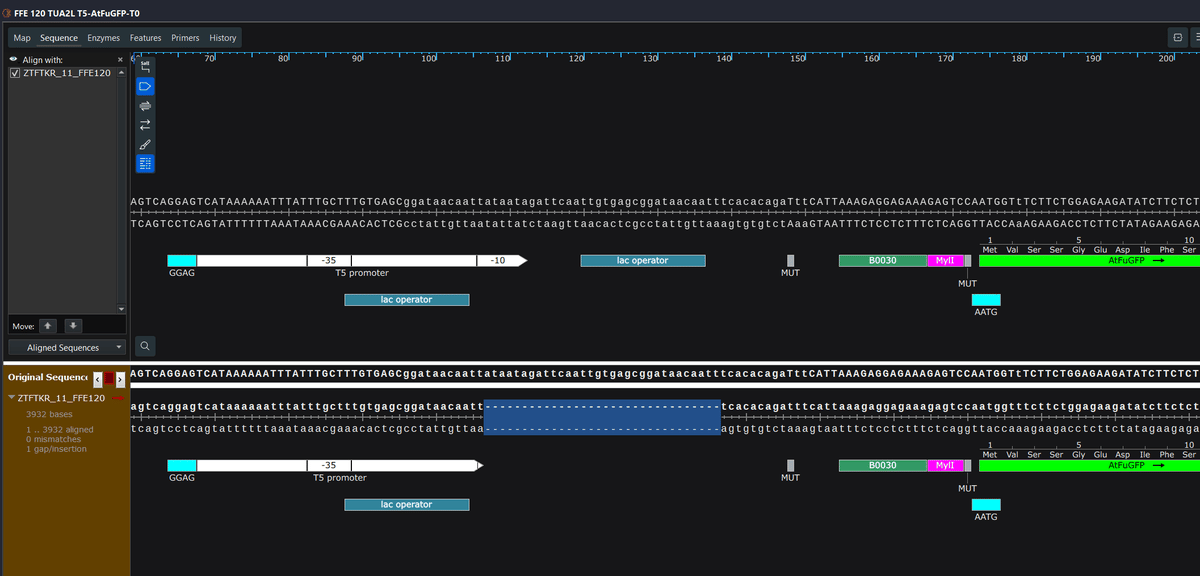The width and height of the screenshot is (1200, 576).
Task: Click the red alignment arrow beside ZTFTKR_11_FFE120
Action: tap(117, 397)
